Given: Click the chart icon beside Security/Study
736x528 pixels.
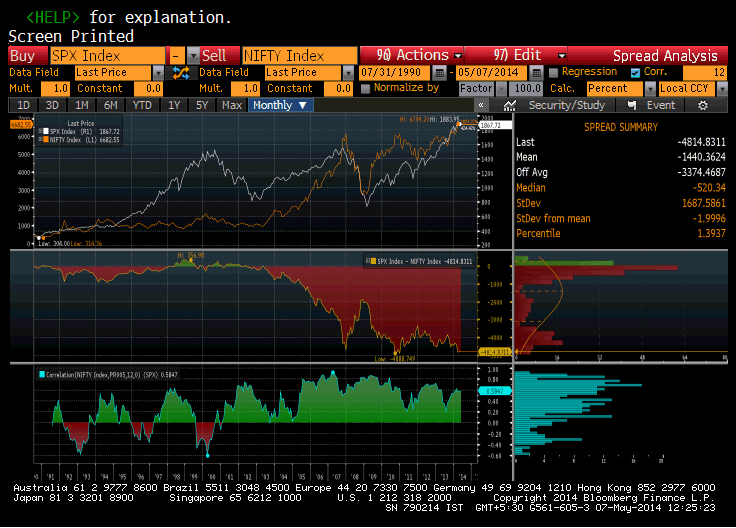Looking at the screenshot, I should (509, 106).
